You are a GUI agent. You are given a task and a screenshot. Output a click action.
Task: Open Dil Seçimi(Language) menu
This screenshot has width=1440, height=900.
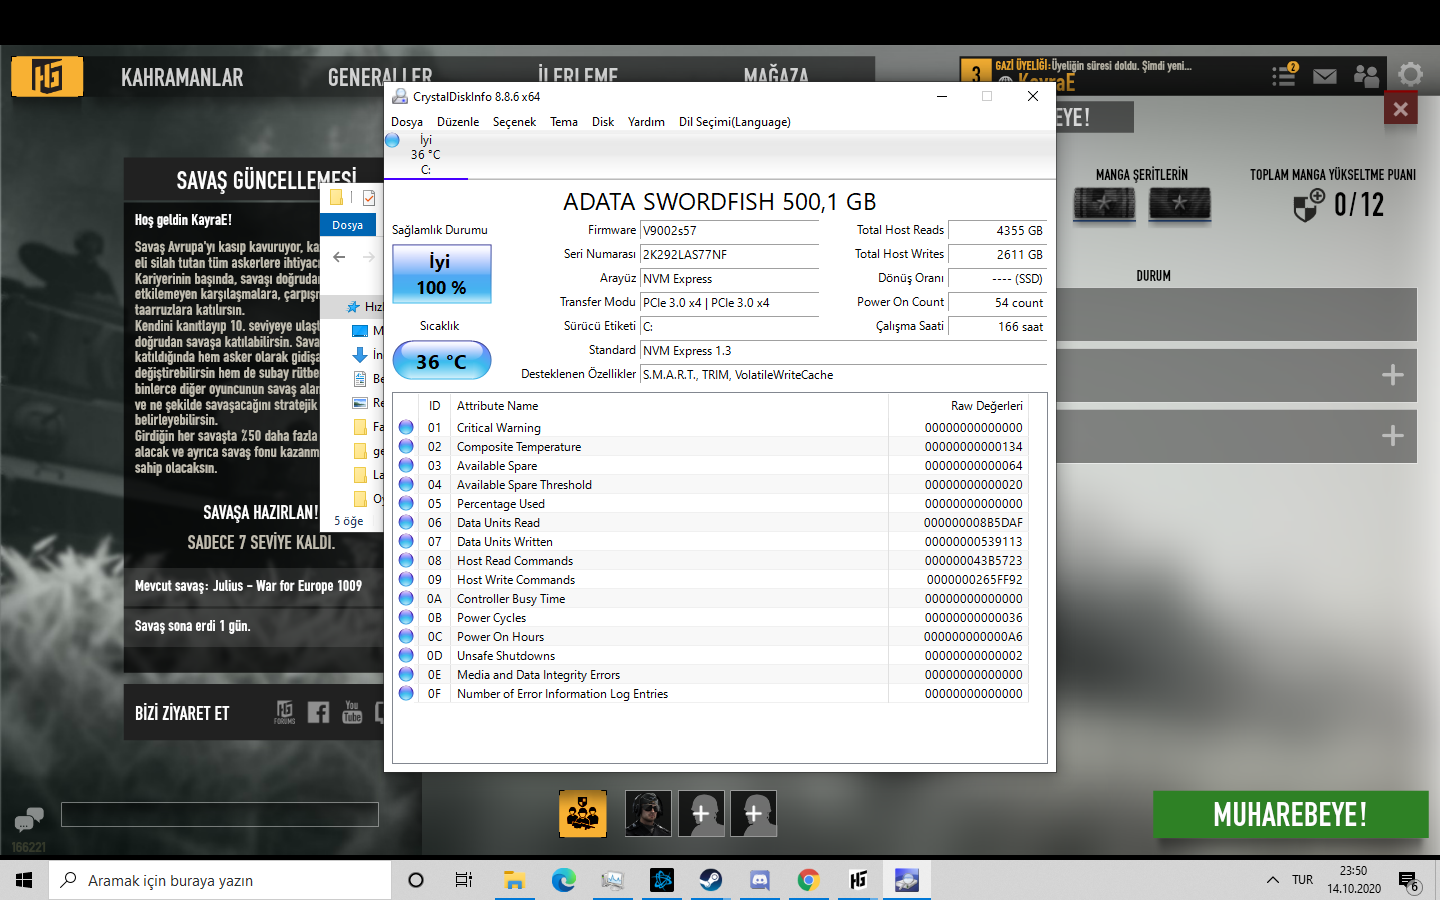click(x=735, y=122)
